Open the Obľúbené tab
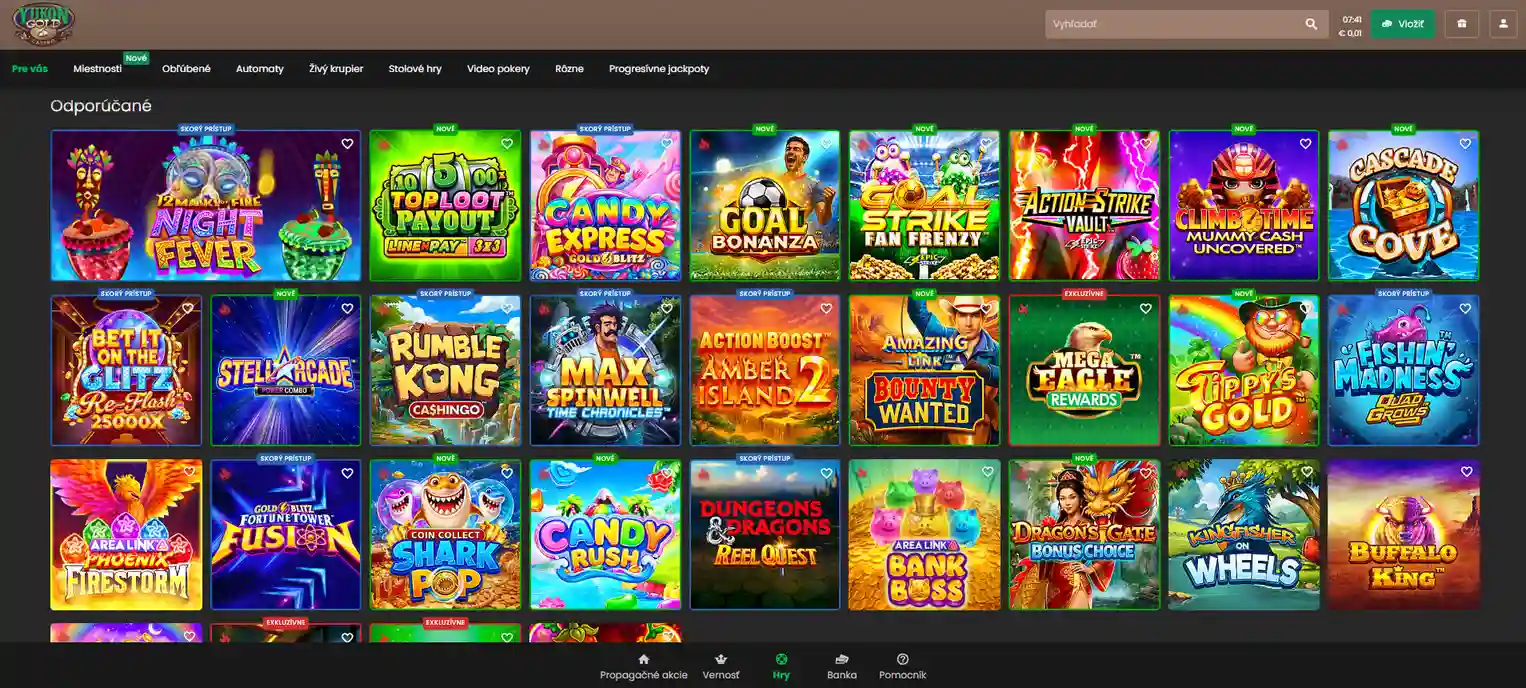 tap(186, 69)
